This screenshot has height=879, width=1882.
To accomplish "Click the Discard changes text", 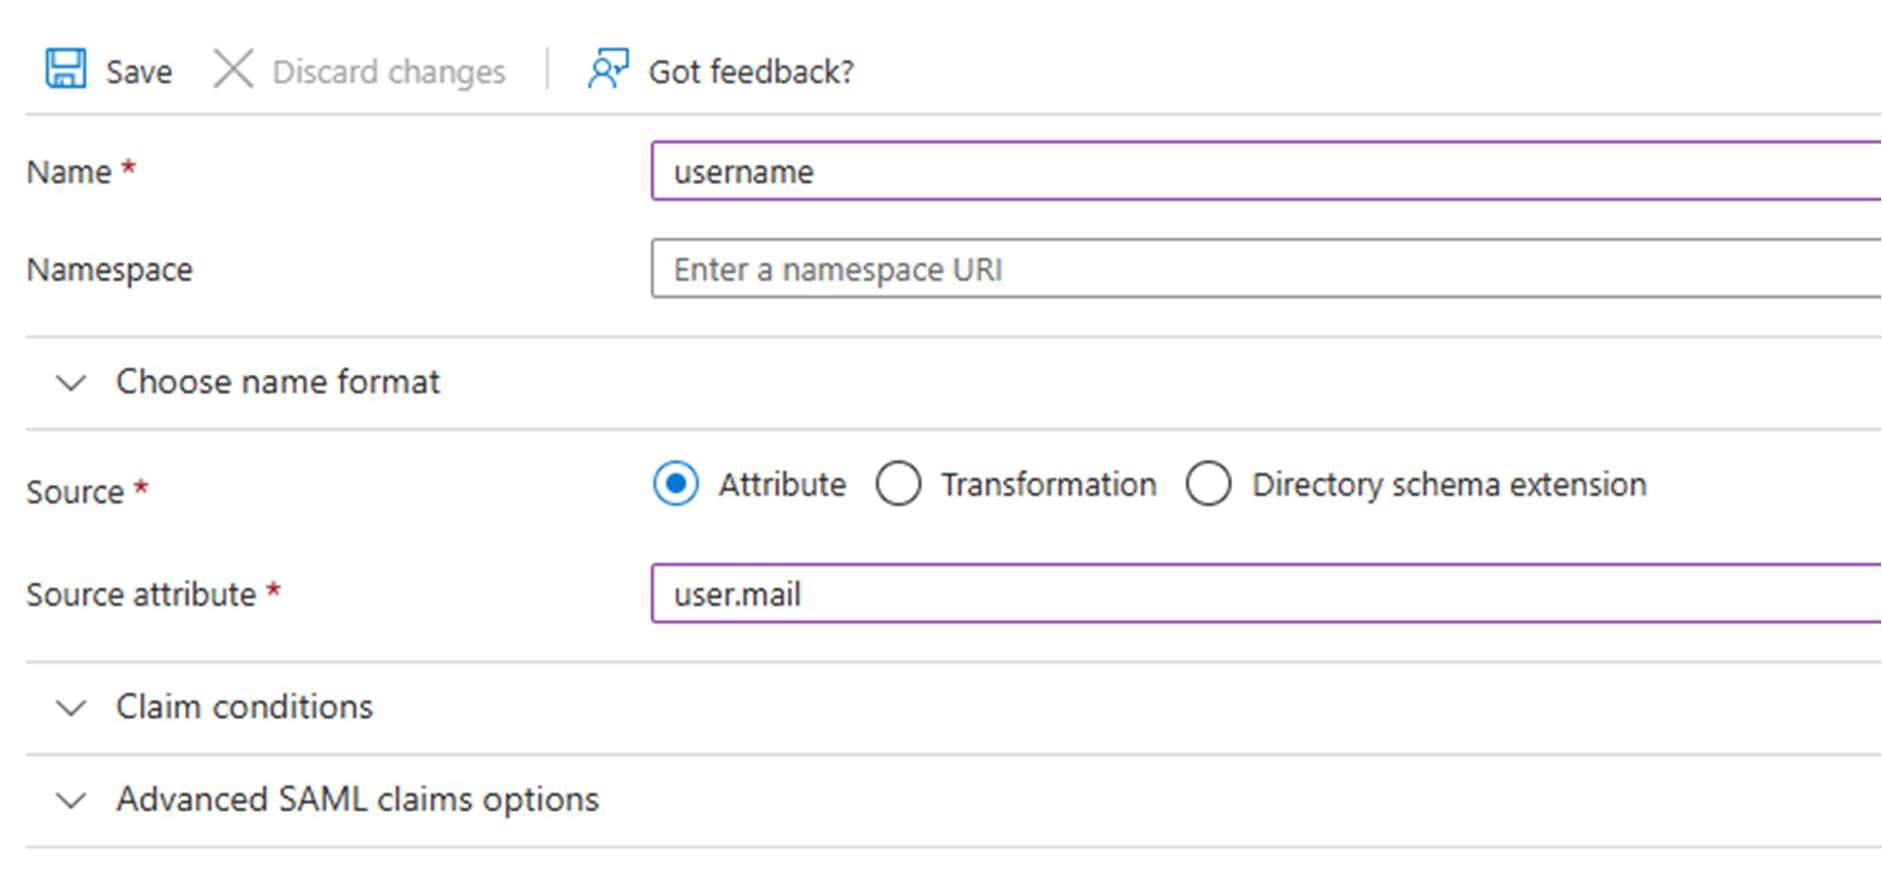I will click(389, 72).
